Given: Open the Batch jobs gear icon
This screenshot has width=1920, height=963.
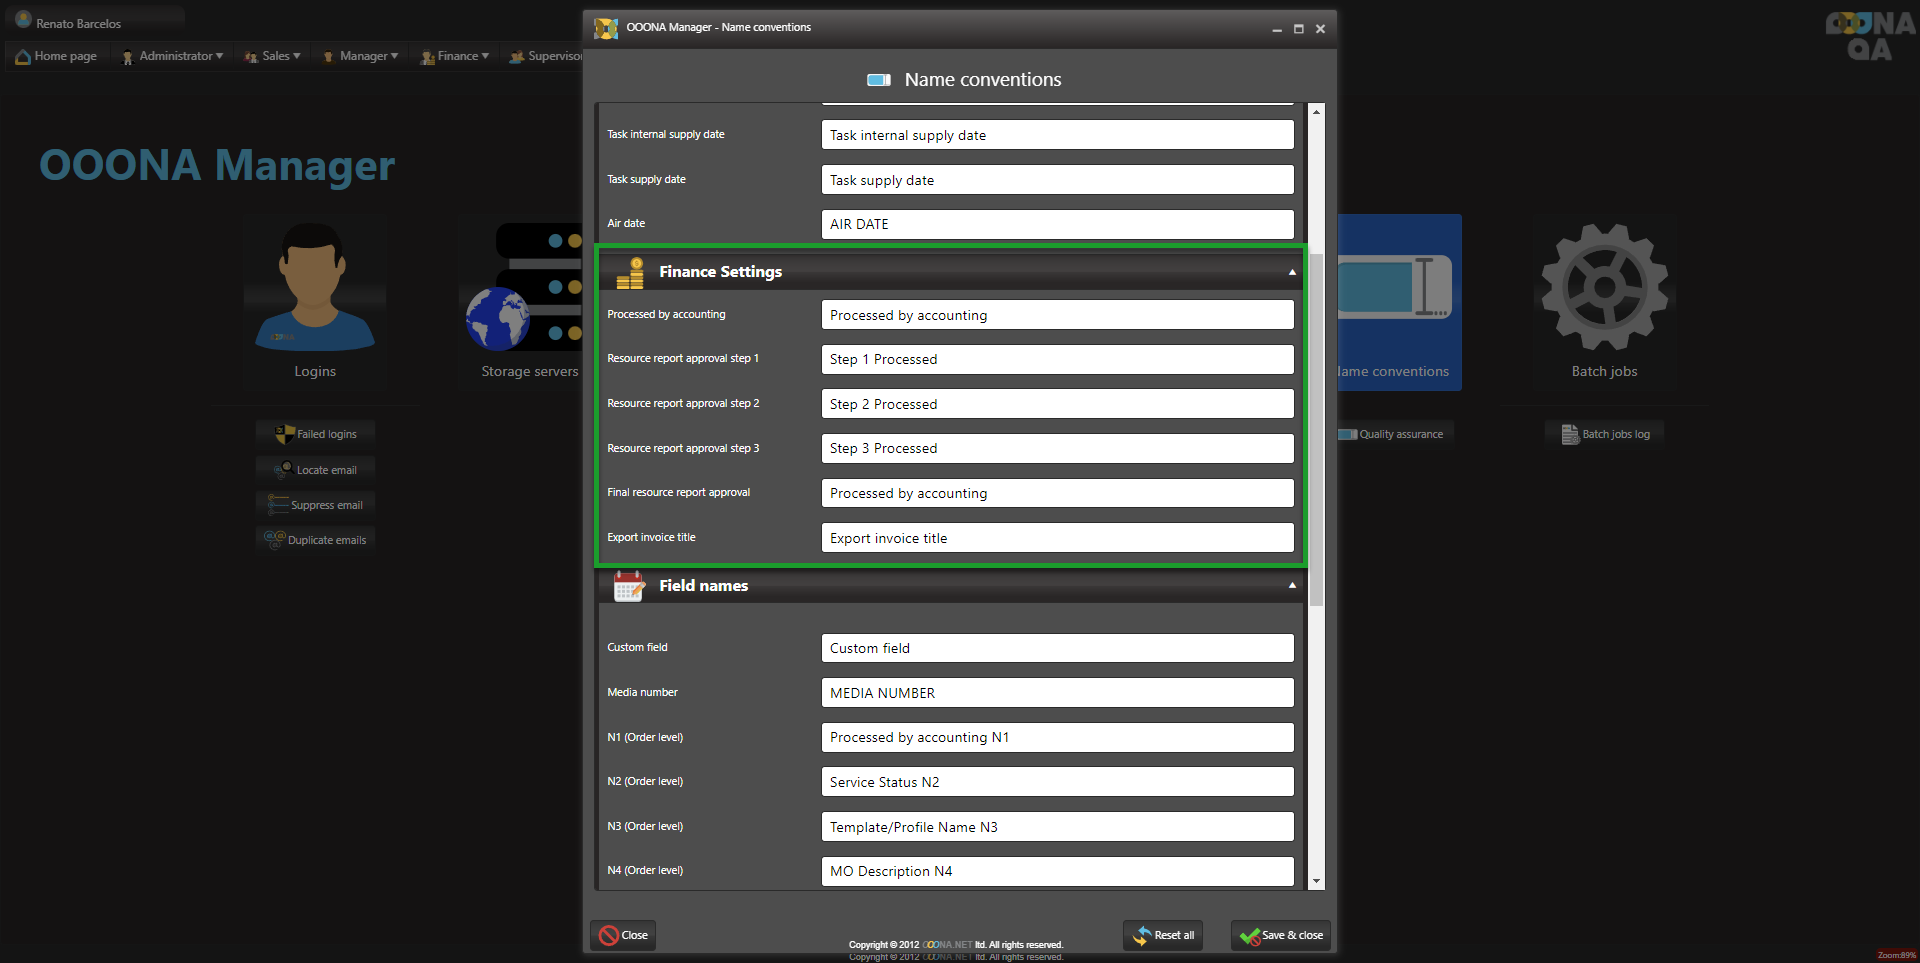Looking at the screenshot, I should point(1604,288).
